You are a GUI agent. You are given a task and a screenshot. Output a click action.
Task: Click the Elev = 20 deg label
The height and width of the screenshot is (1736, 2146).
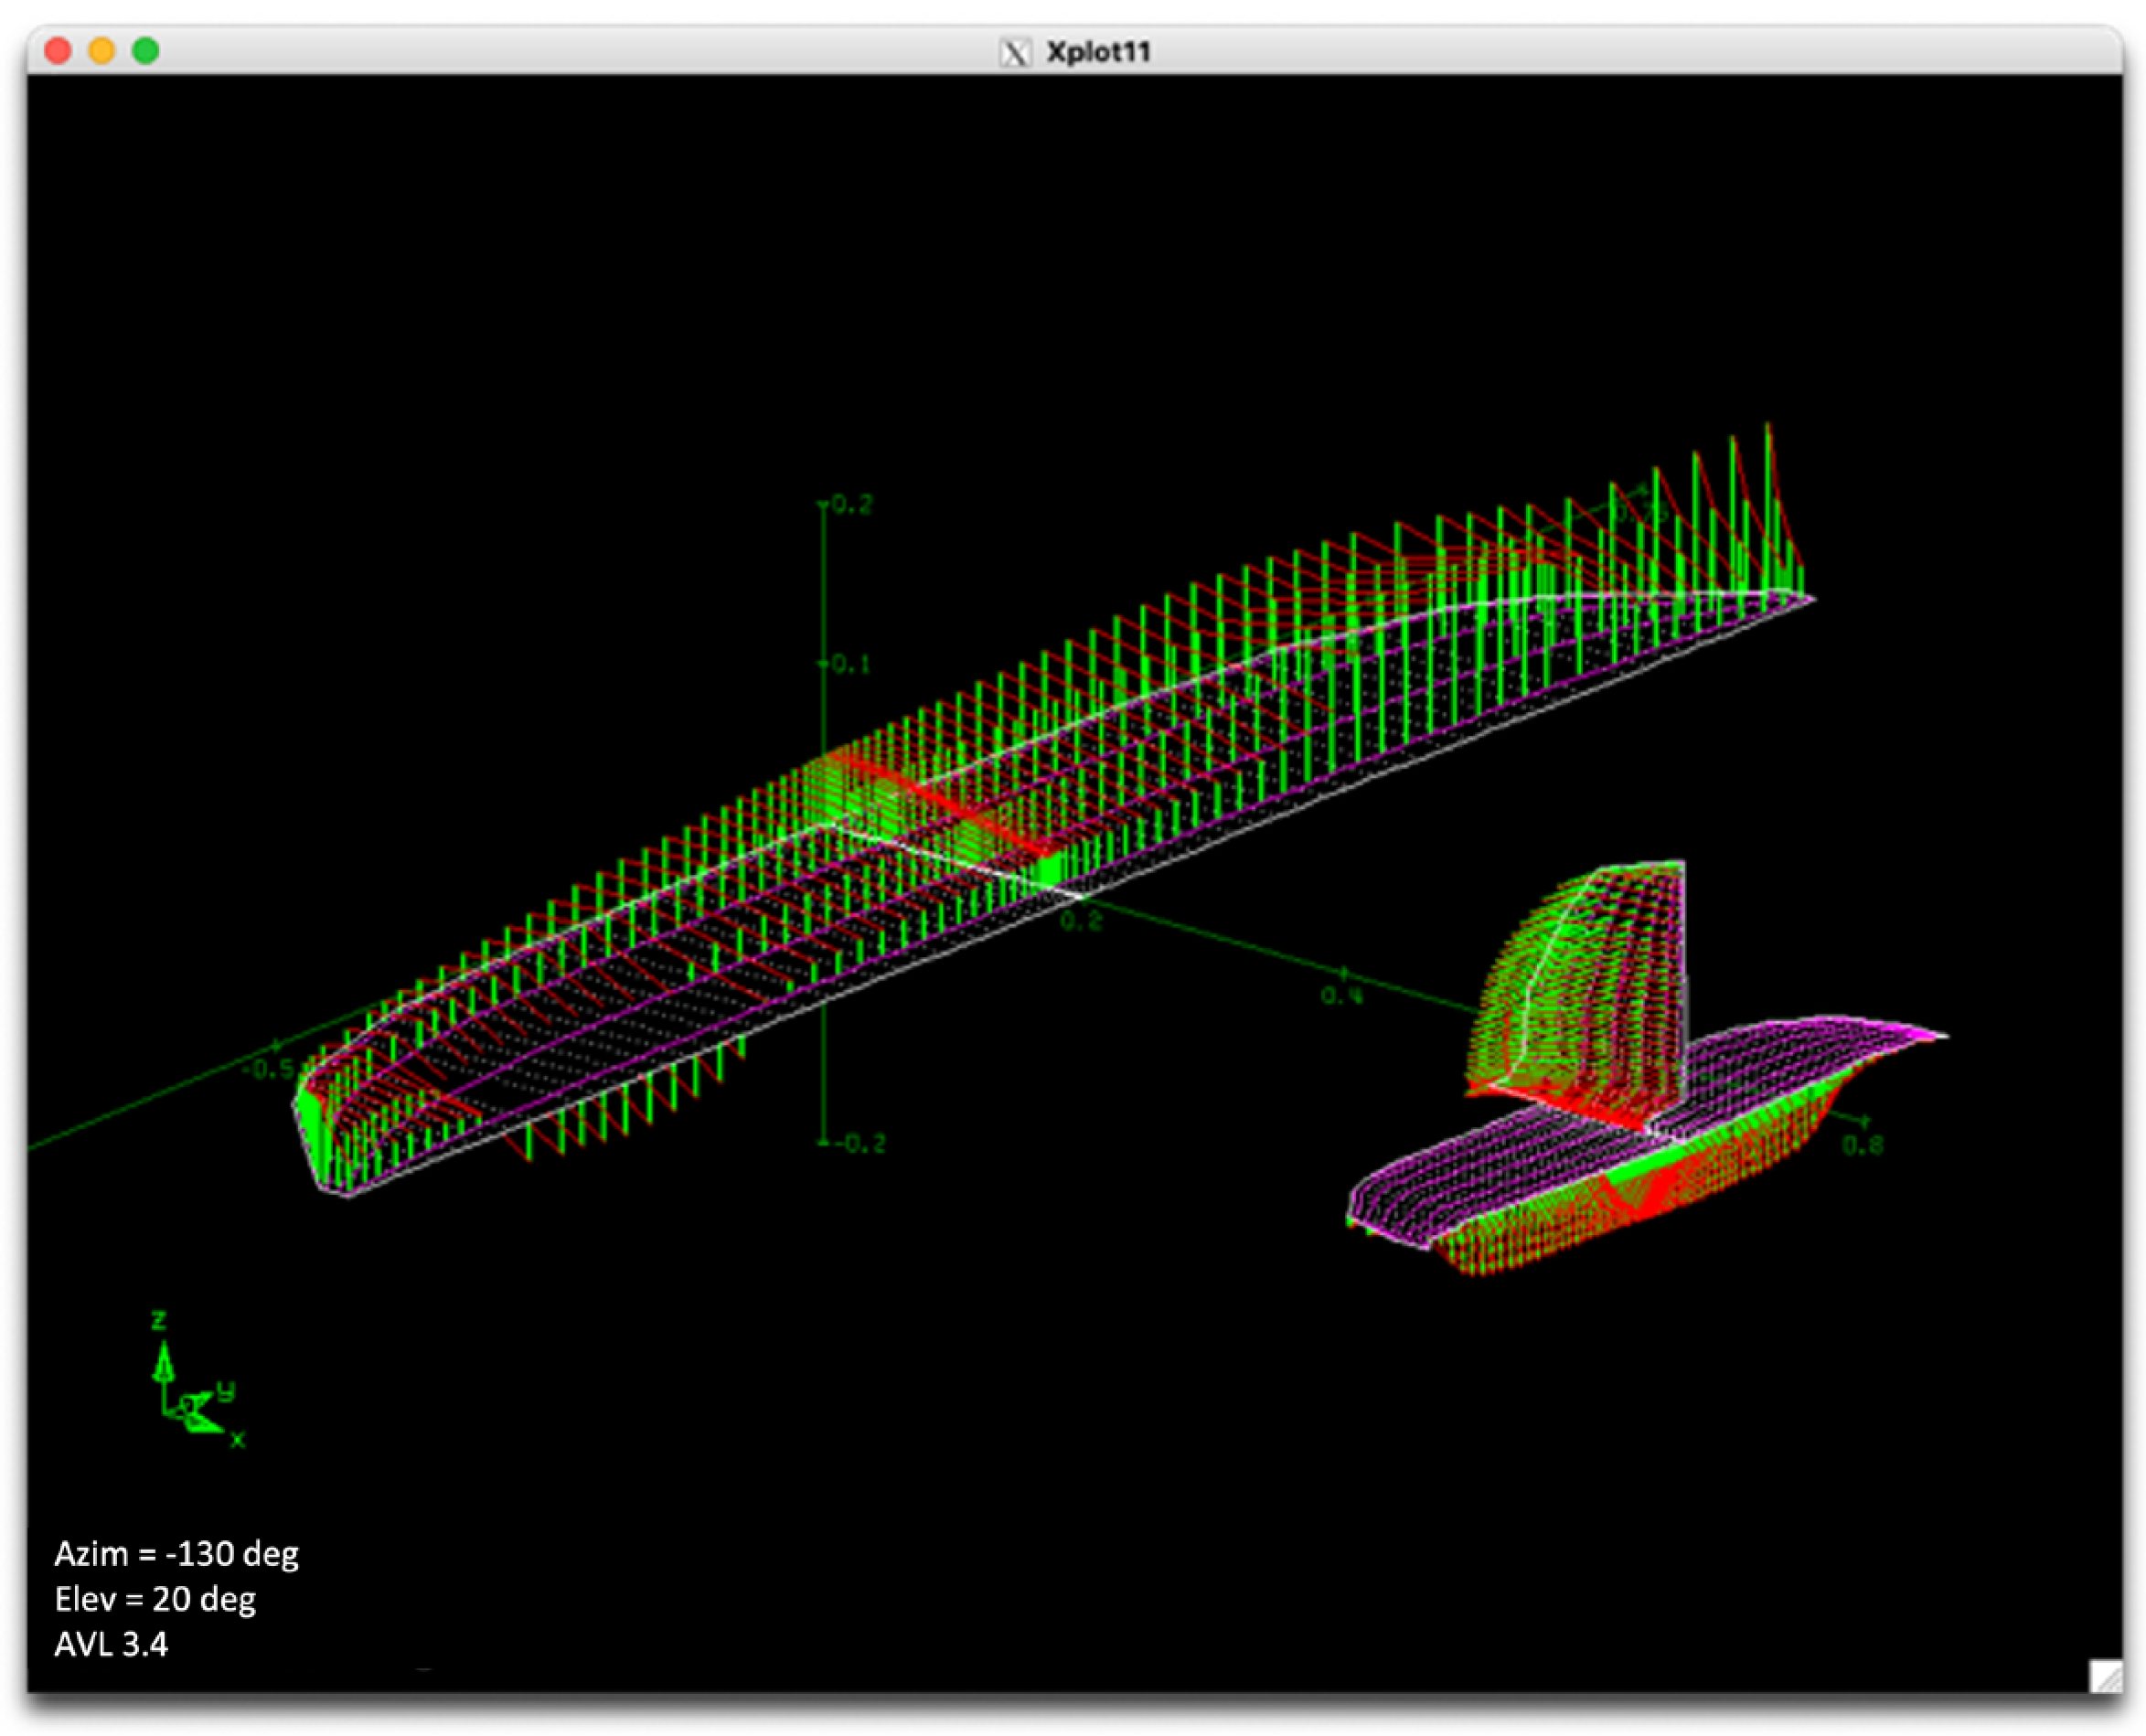[155, 1599]
